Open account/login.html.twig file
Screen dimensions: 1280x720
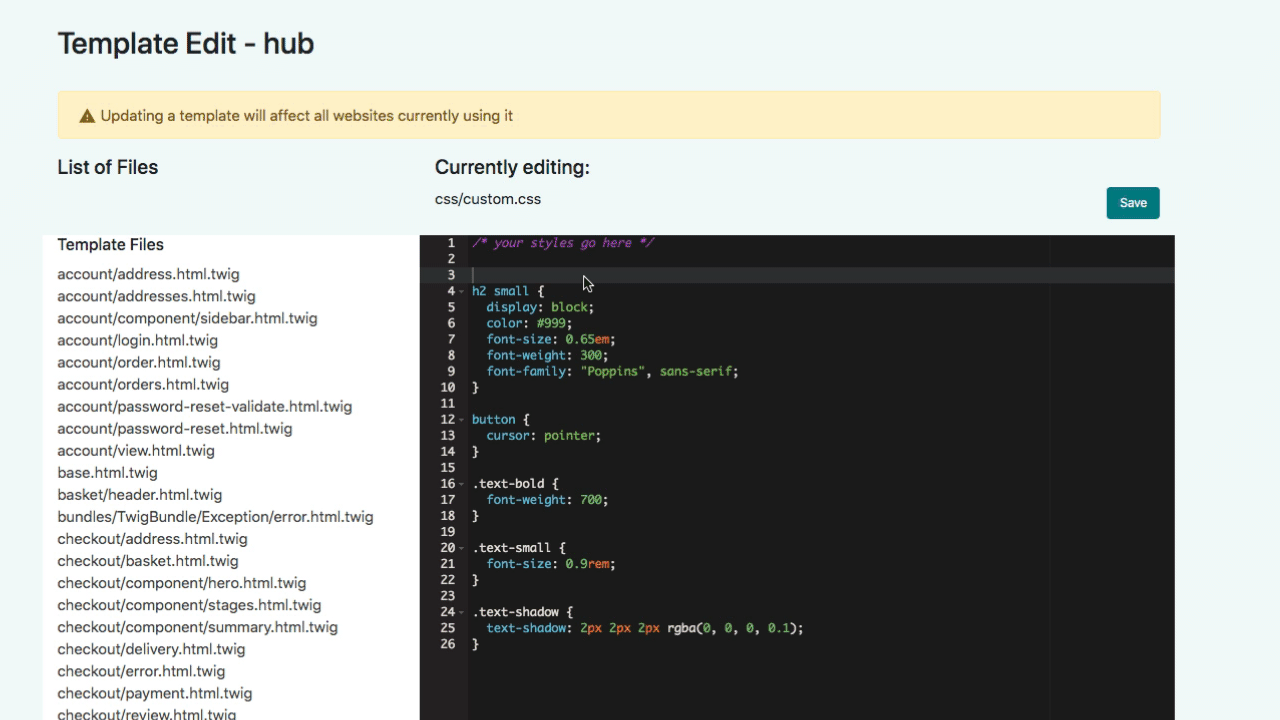coord(137,340)
